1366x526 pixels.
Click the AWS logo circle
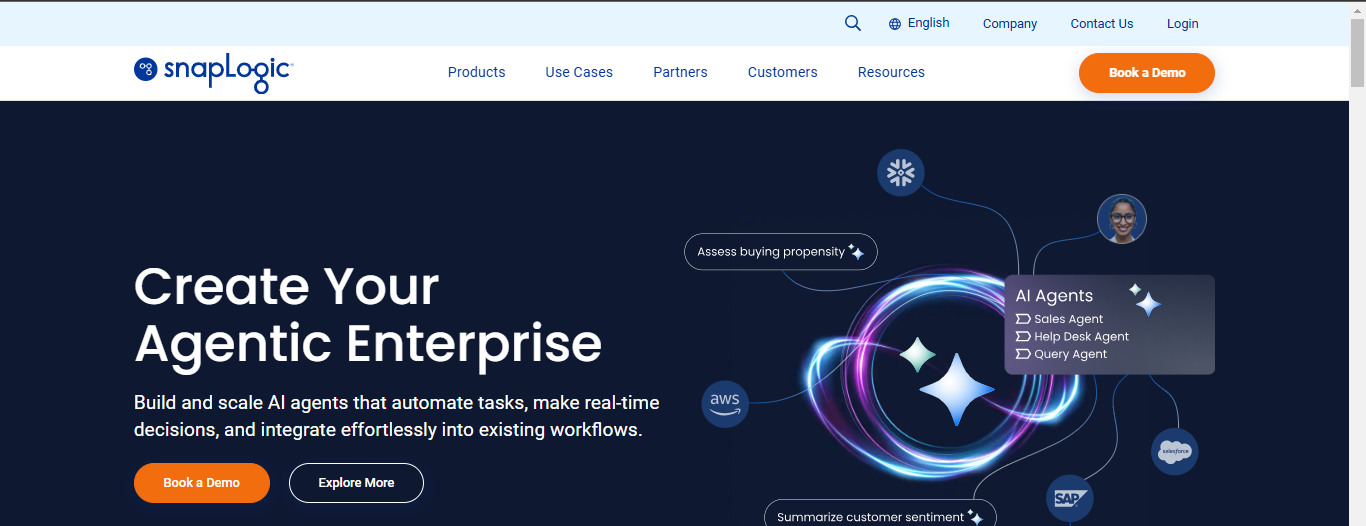pyautogui.click(x=725, y=403)
